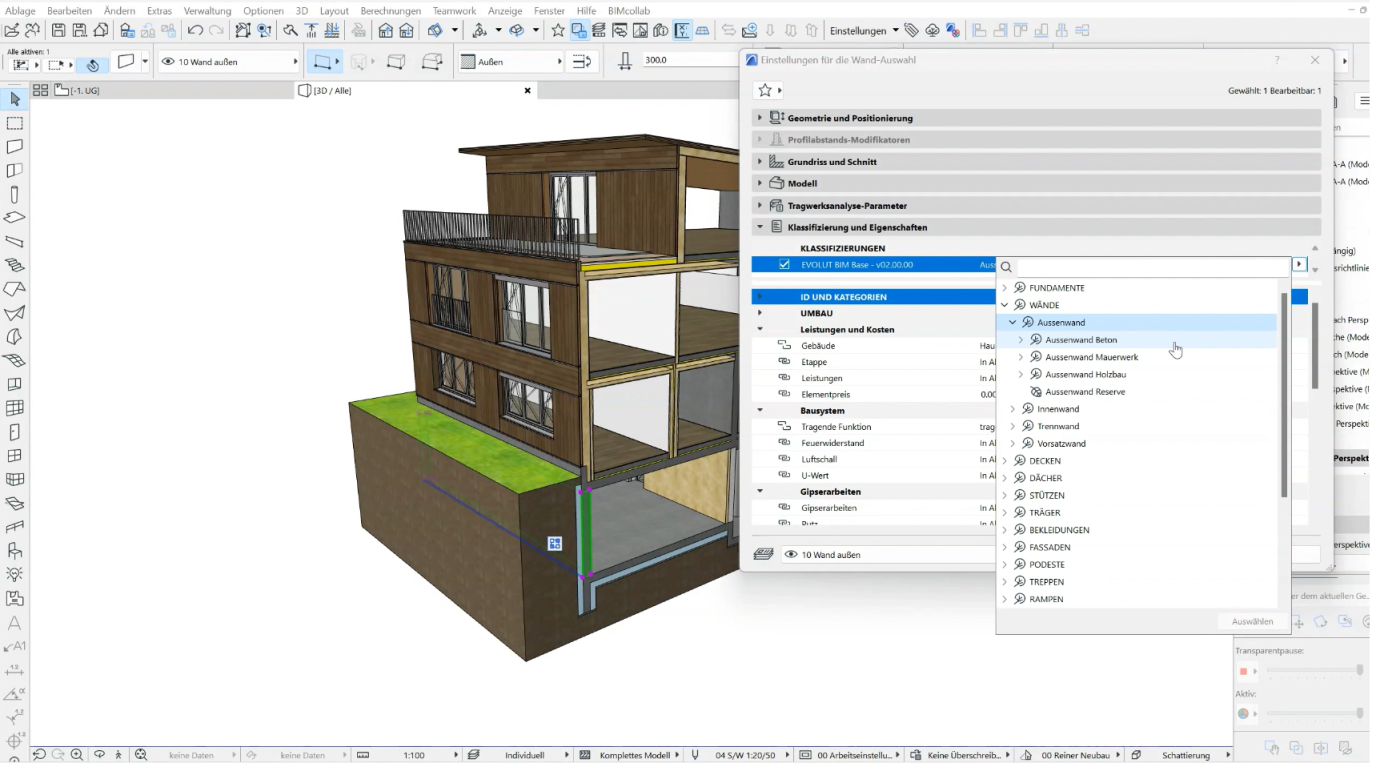Click the wall height icon beside 300.0
Image resolution: width=1376 pixels, height=763 pixels.
point(626,62)
